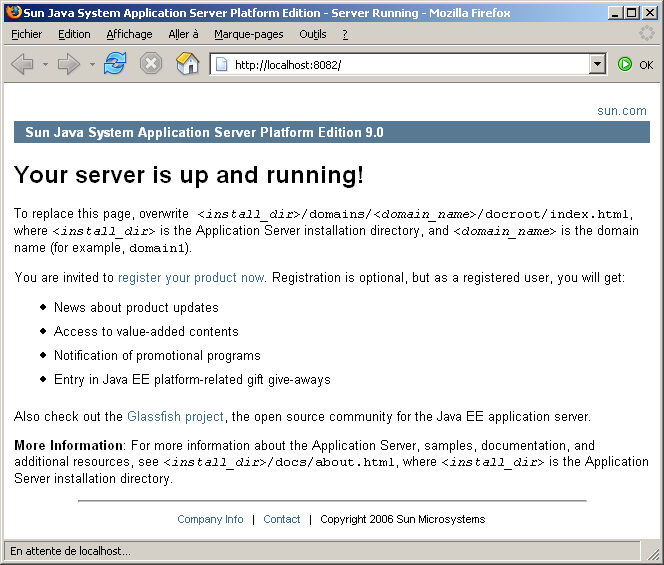Screen dimensions: 664x565
Task: Open the Marque-pages menu
Action: (248, 34)
